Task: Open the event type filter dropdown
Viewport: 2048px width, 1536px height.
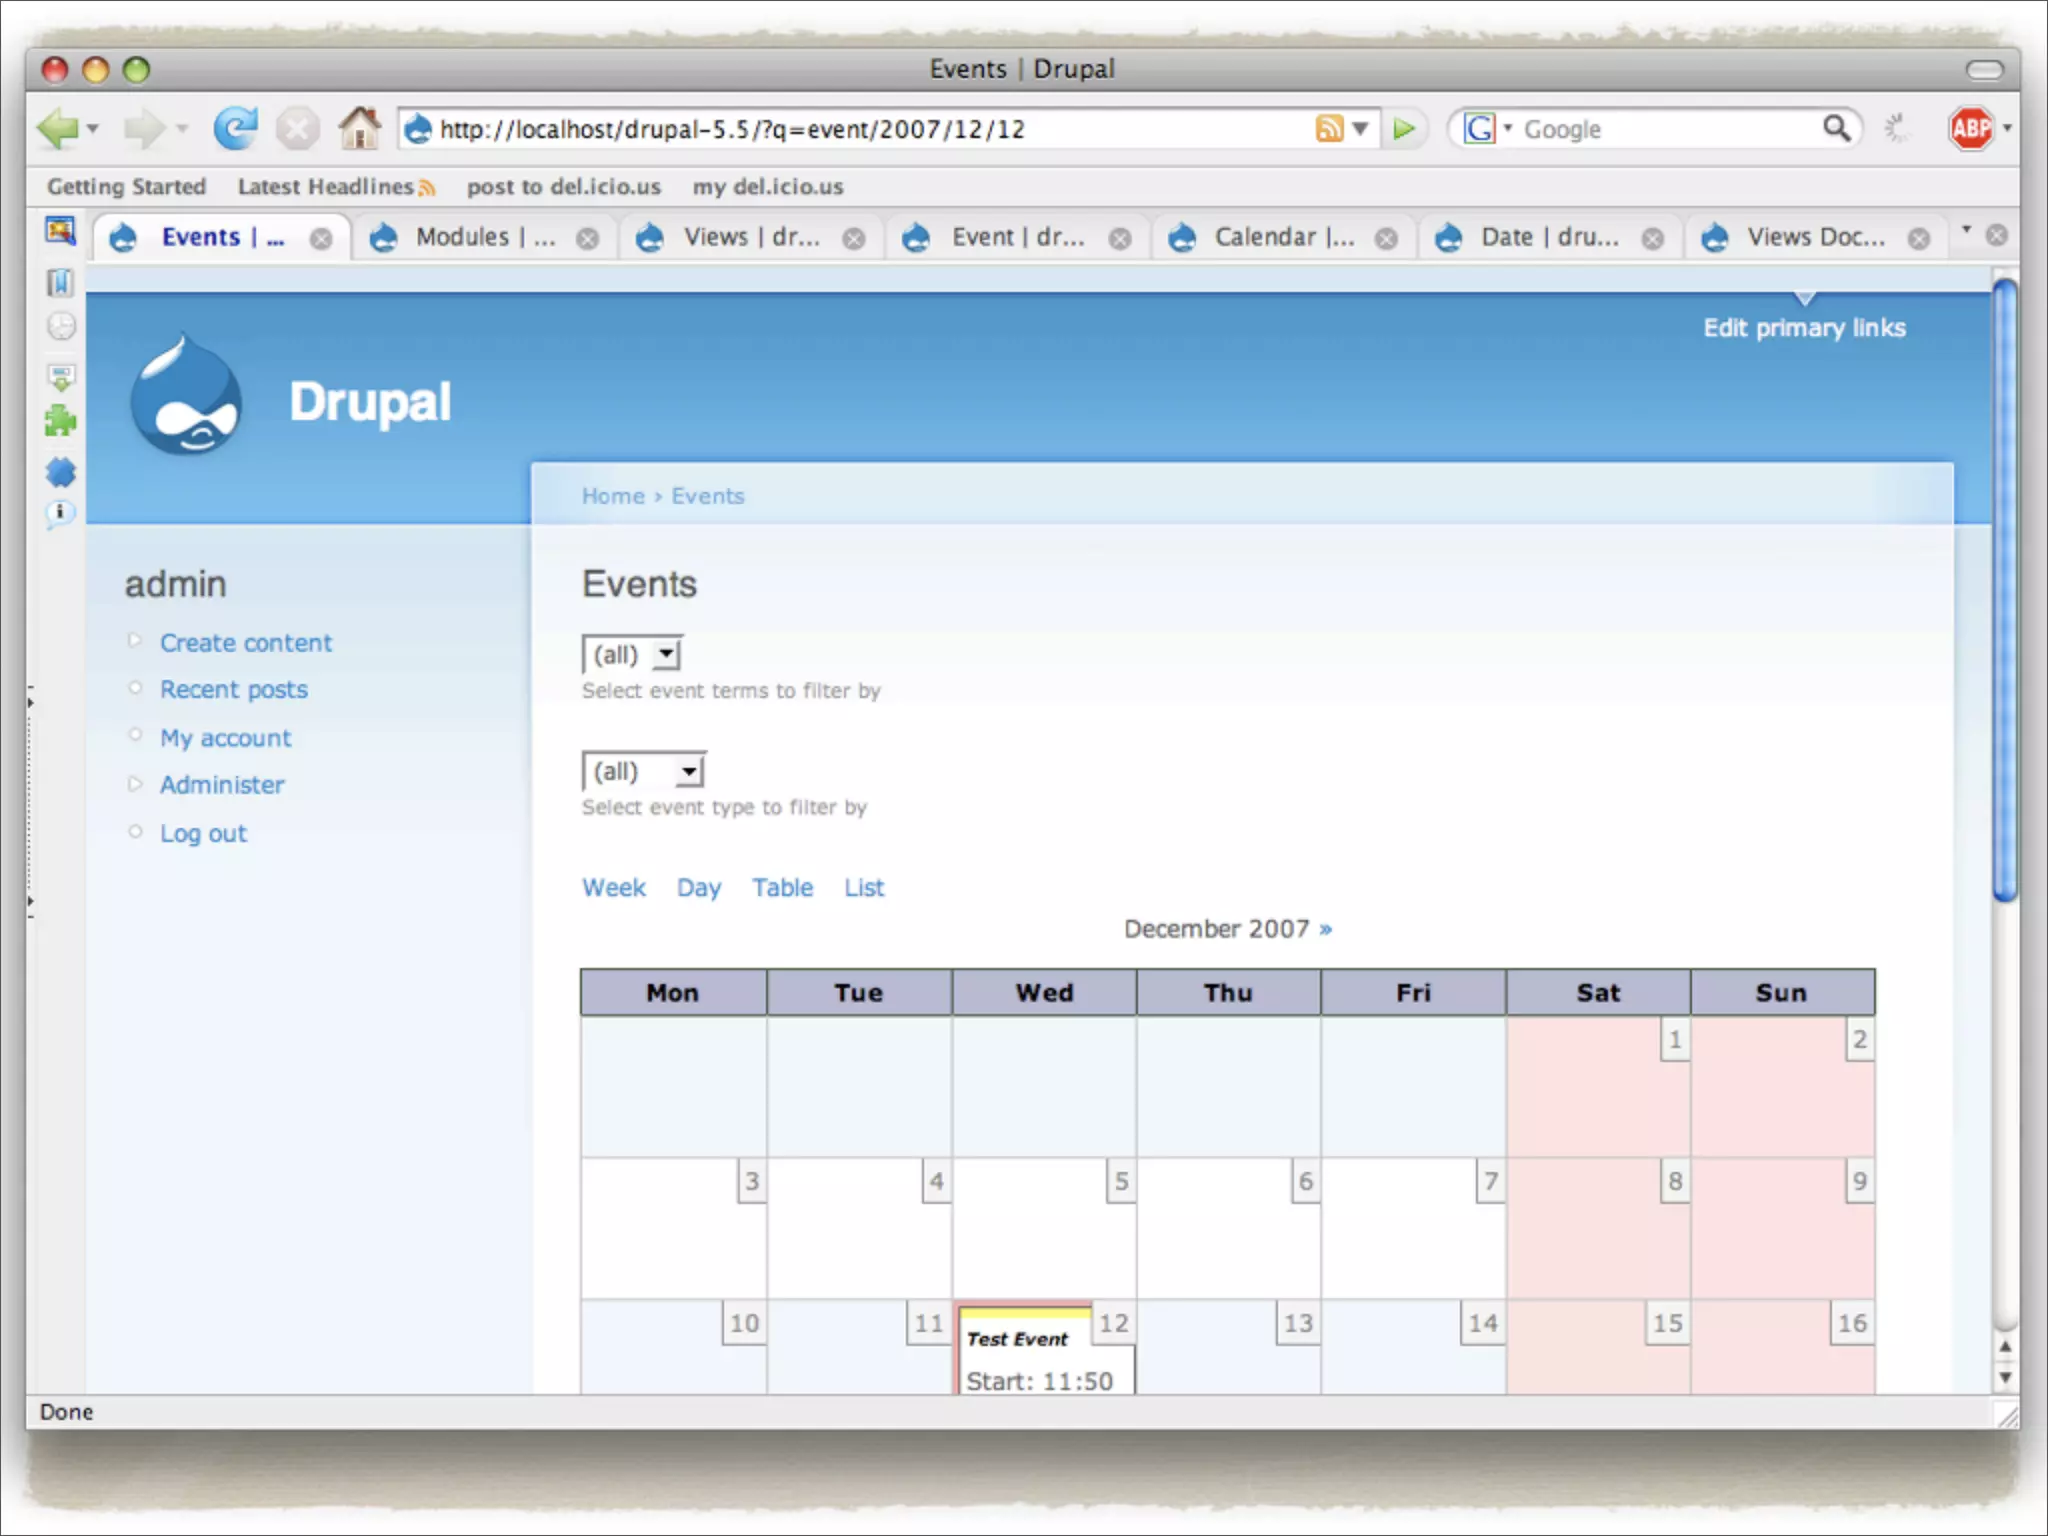Action: click(x=644, y=771)
